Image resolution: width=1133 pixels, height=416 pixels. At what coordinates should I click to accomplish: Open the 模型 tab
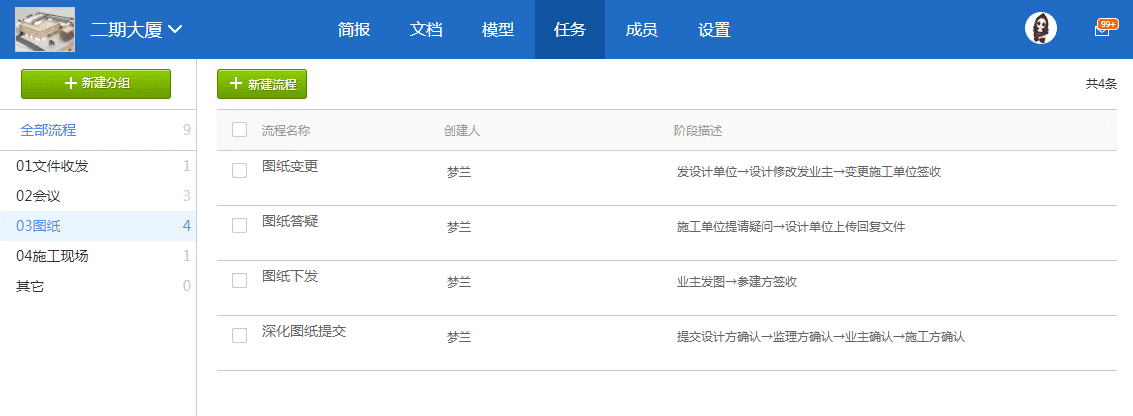(x=498, y=30)
